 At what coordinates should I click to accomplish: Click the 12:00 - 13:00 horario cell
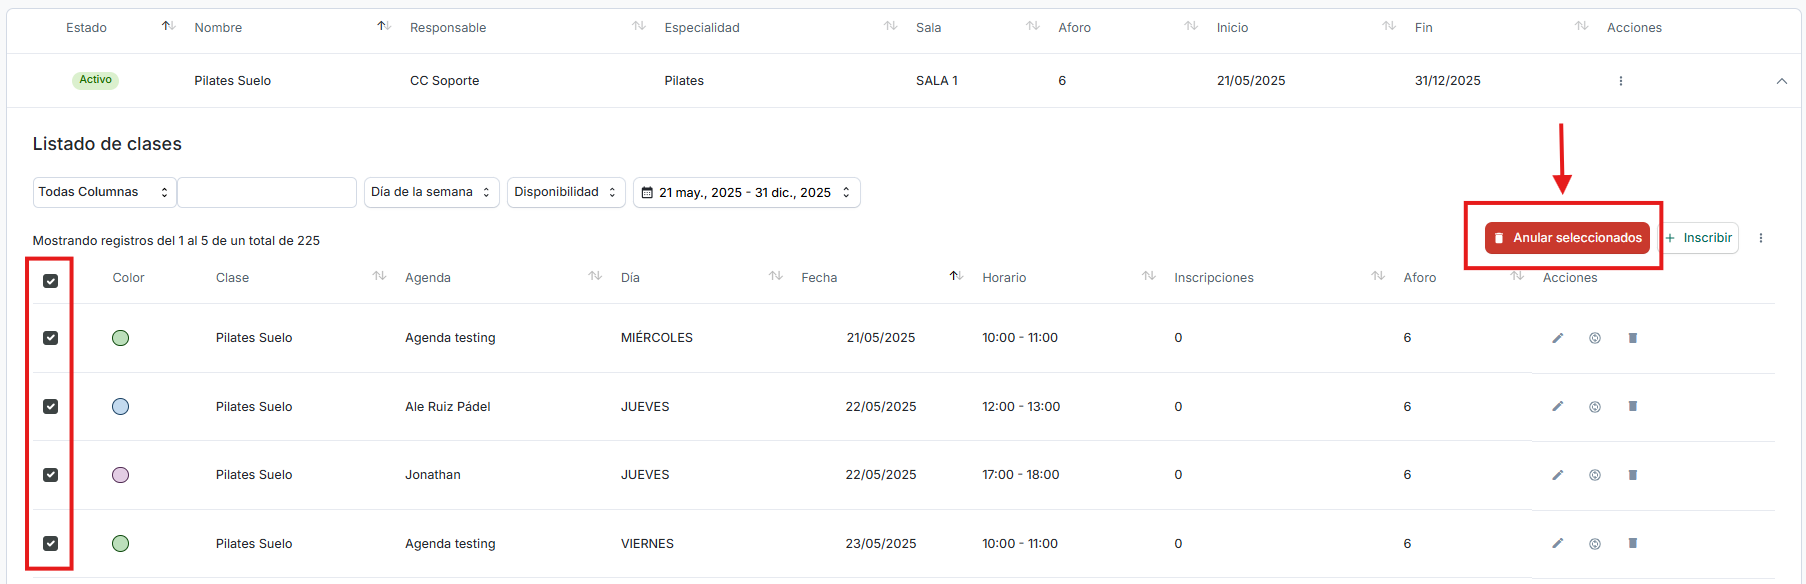tap(1021, 407)
